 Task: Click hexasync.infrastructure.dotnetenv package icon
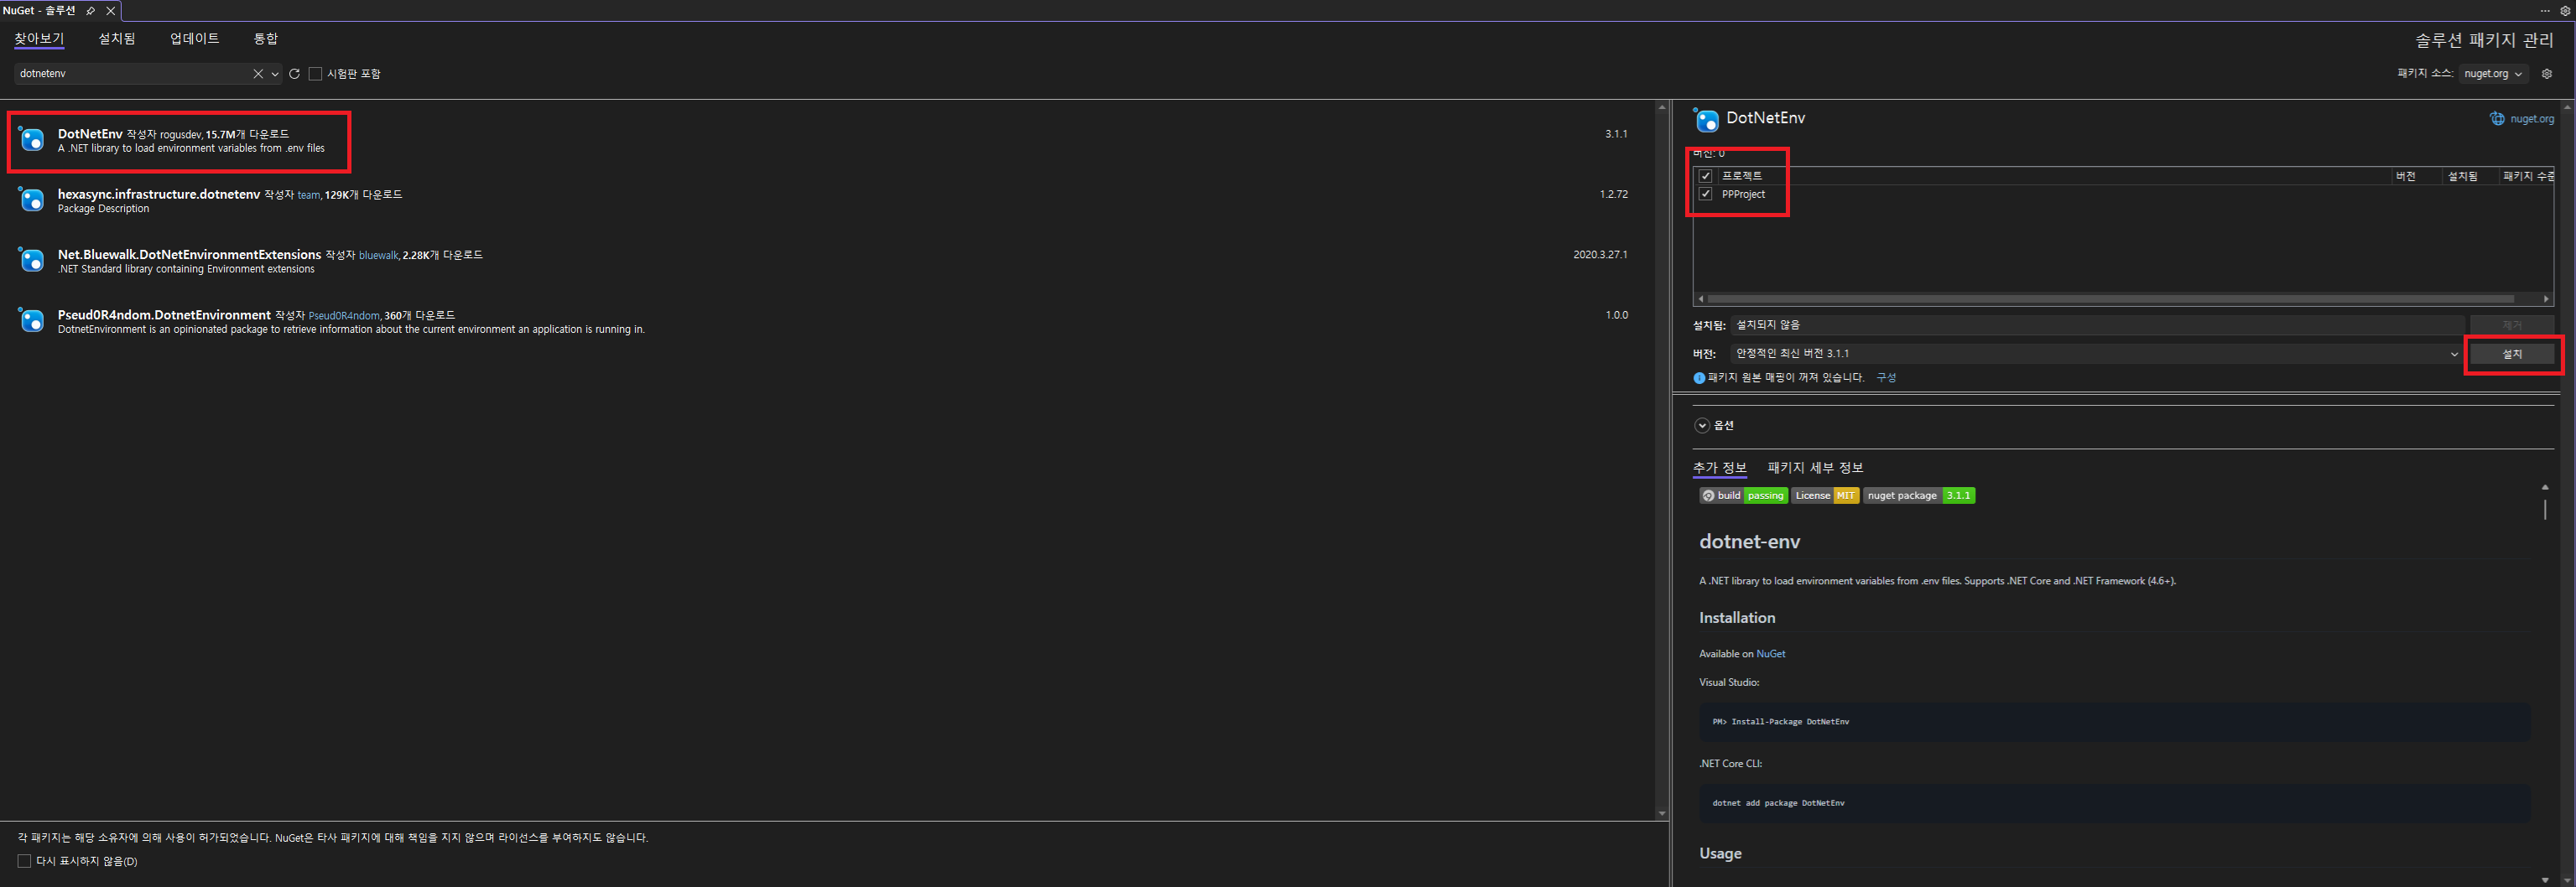click(31, 200)
